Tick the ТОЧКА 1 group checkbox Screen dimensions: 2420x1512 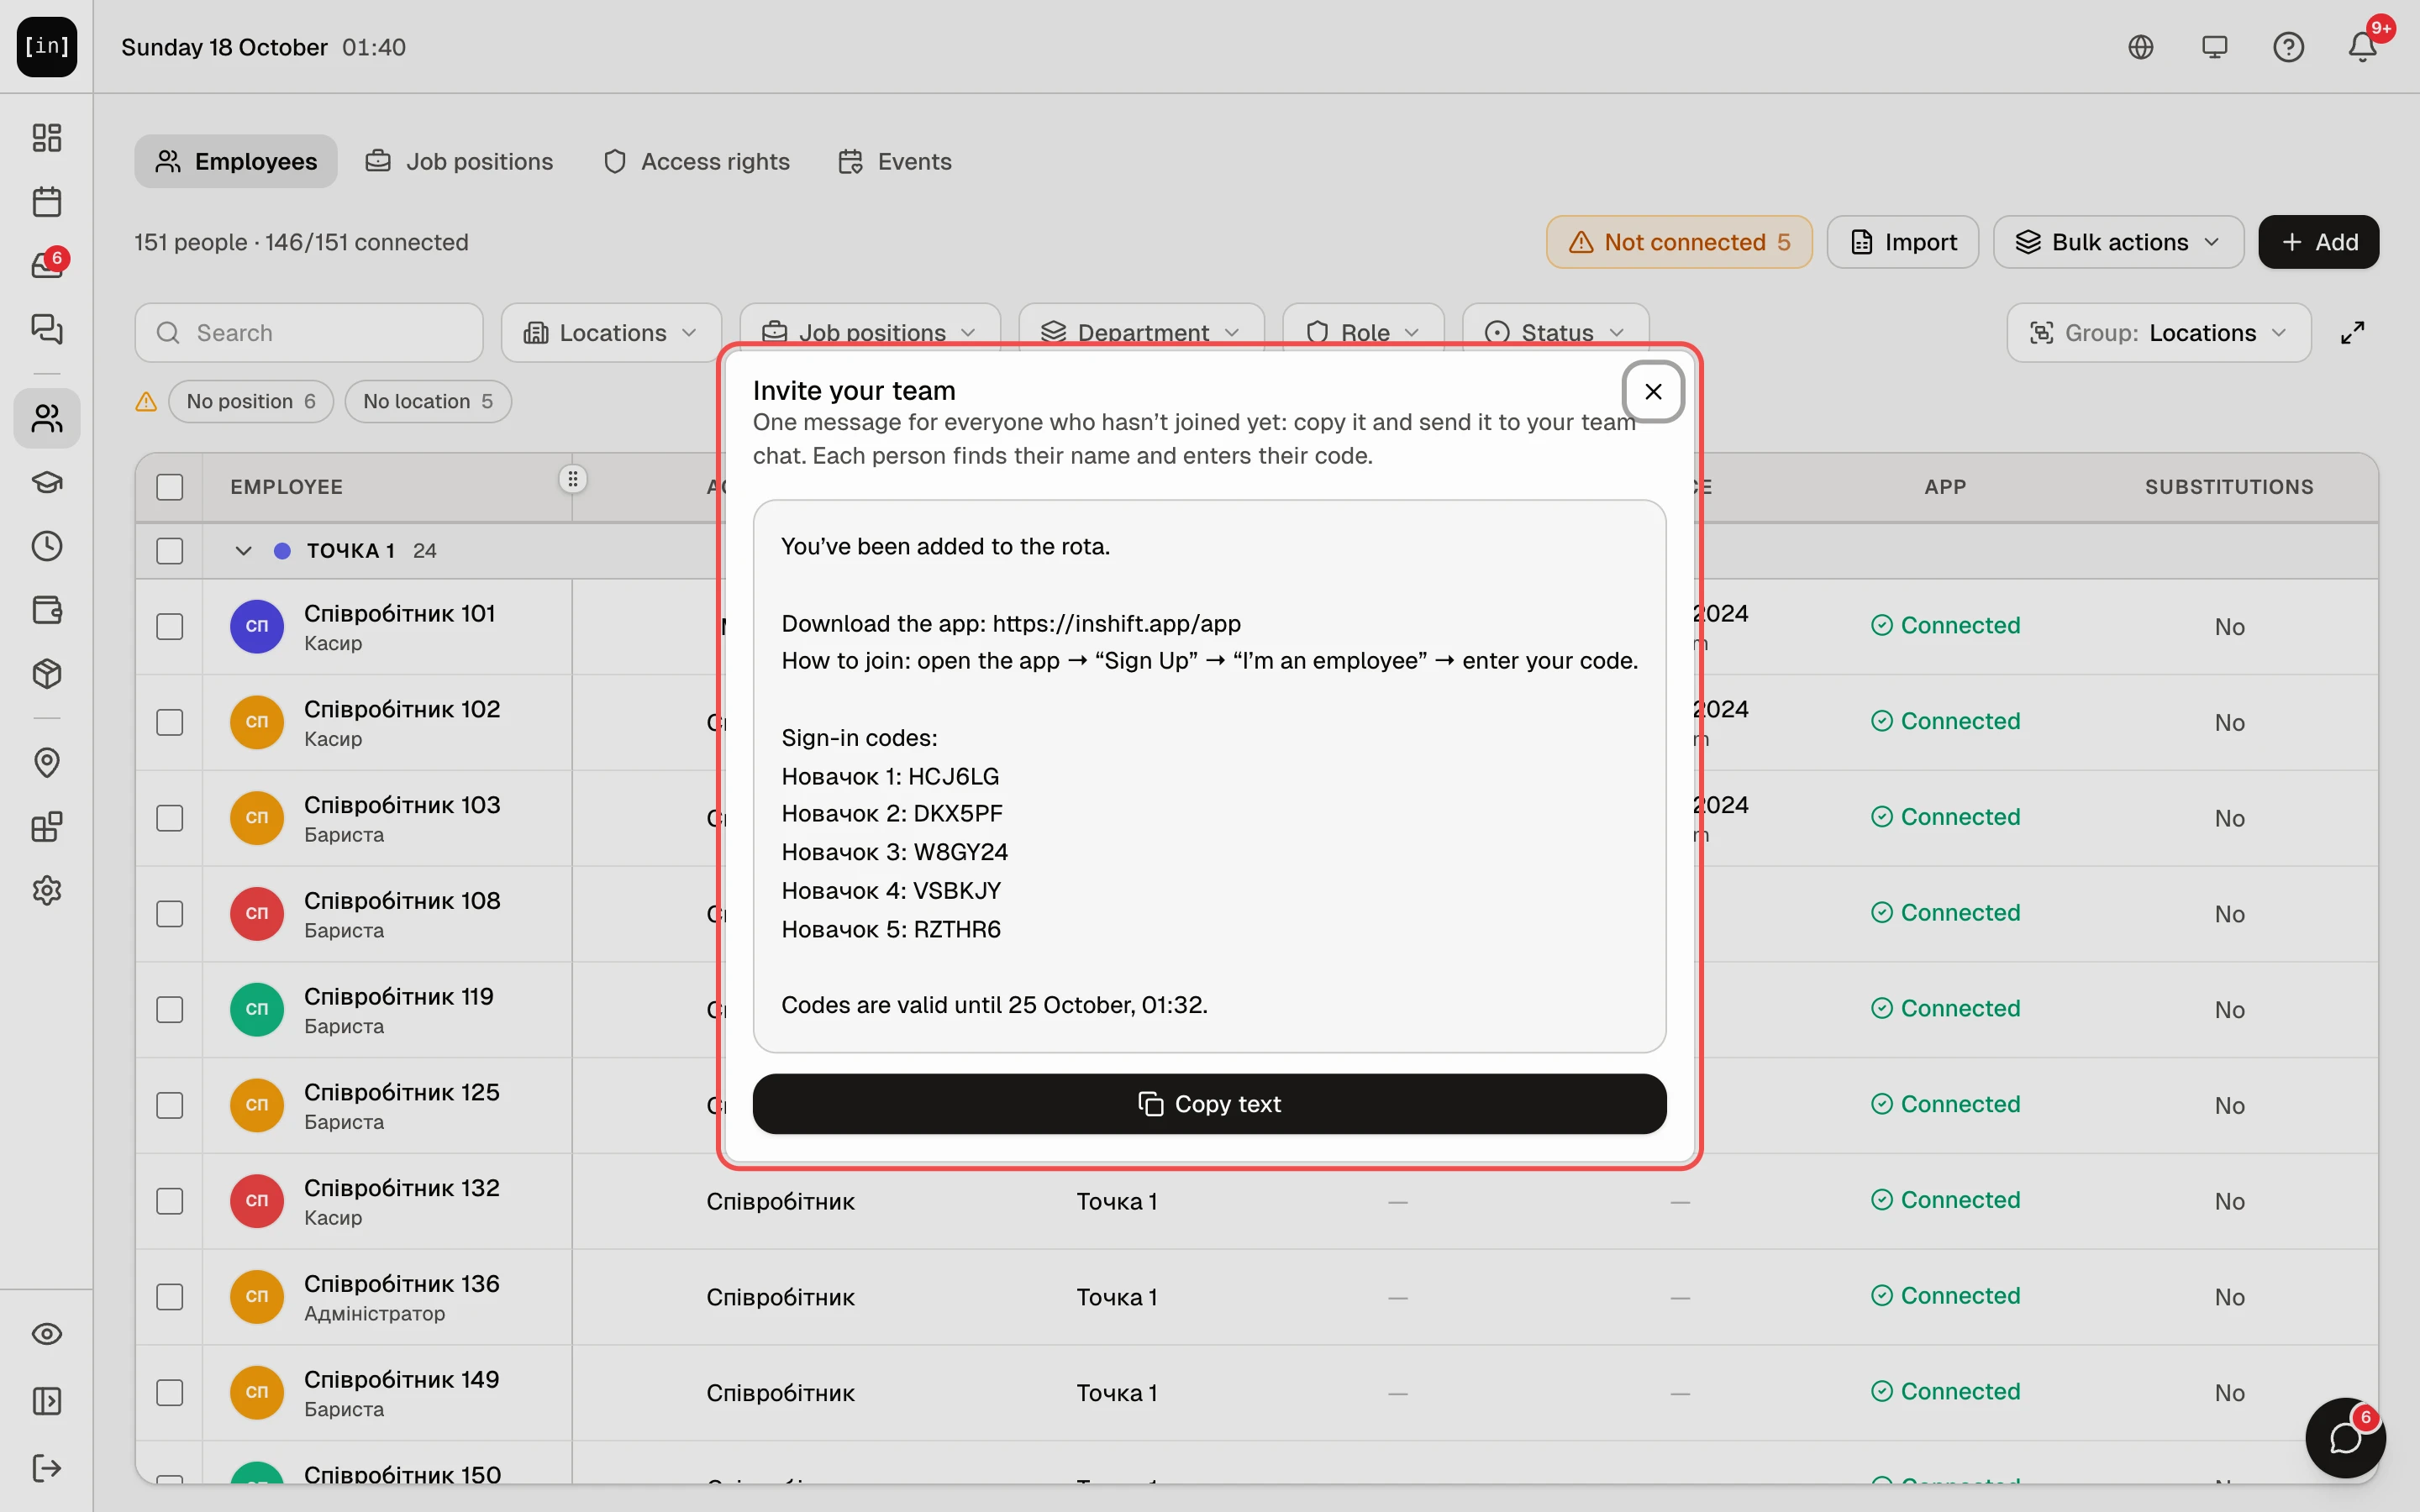tap(170, 551)
